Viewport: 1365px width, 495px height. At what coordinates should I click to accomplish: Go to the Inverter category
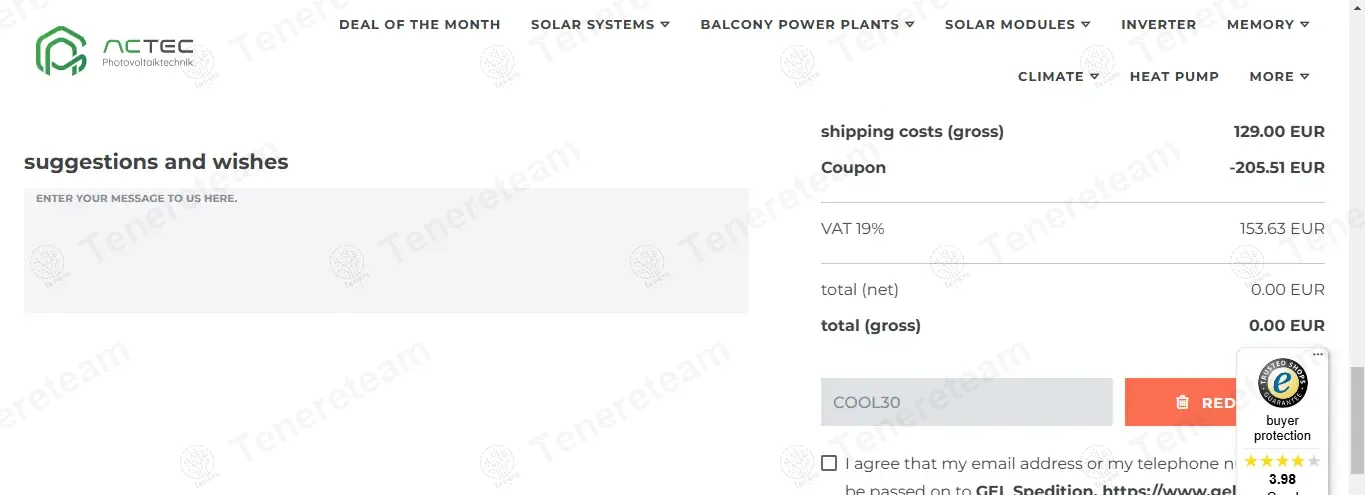click(1158, 24)
